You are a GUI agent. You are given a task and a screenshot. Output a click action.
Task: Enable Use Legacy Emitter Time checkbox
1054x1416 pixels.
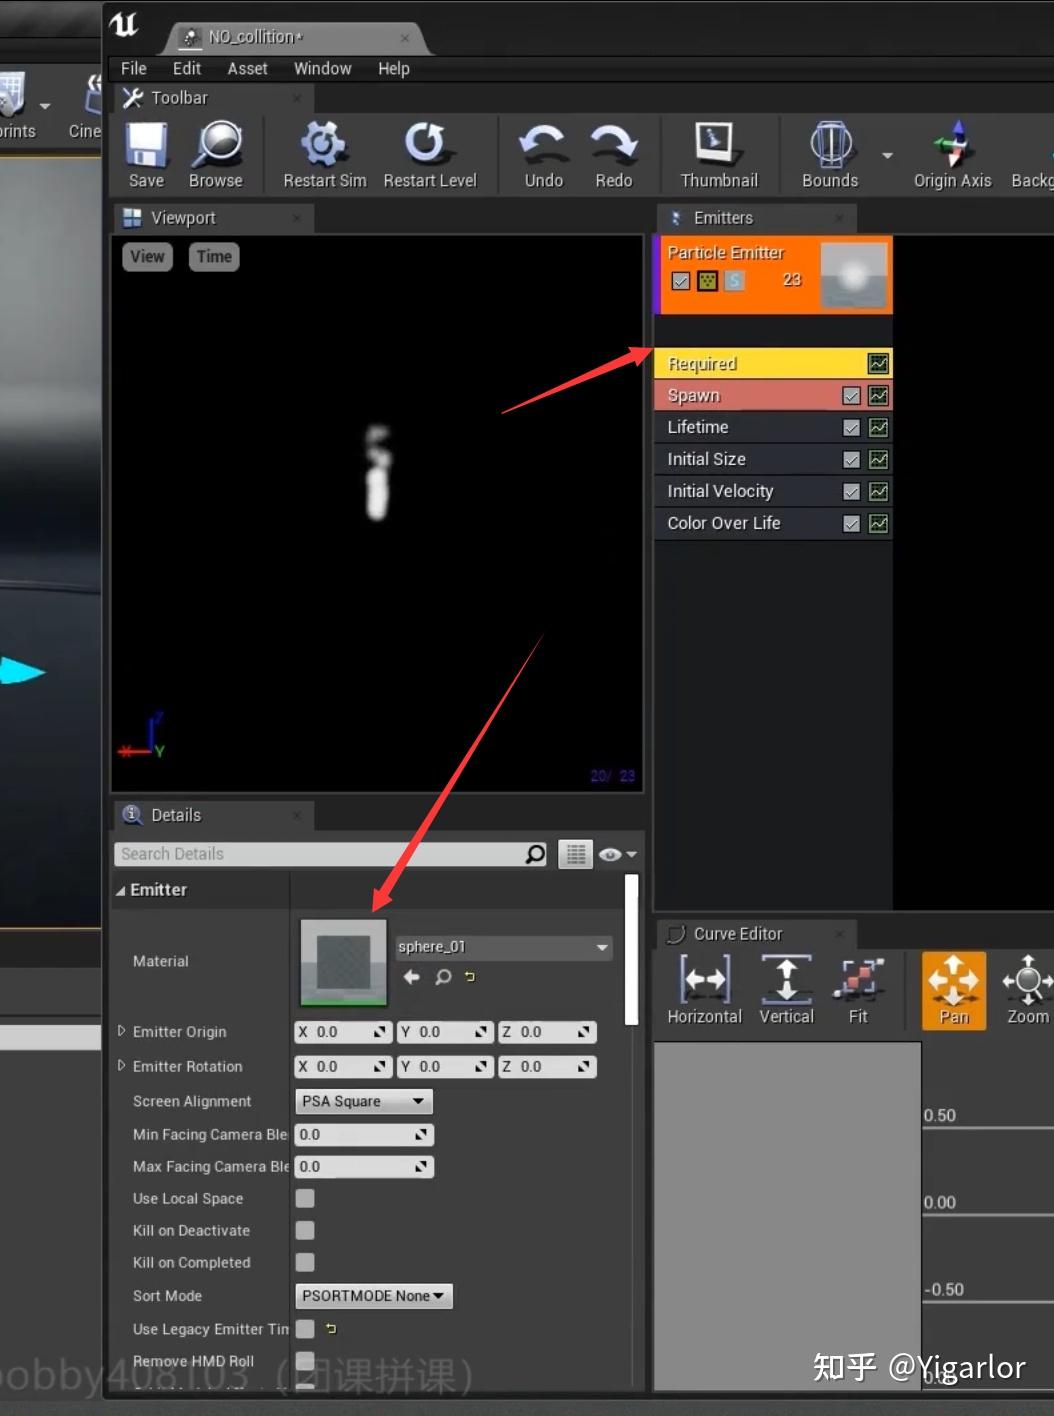[305, 1329]
